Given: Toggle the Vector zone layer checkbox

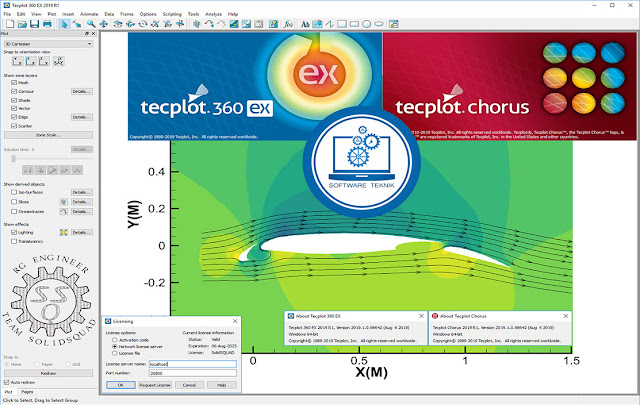Looking at the screenshot, I should 14,108.
